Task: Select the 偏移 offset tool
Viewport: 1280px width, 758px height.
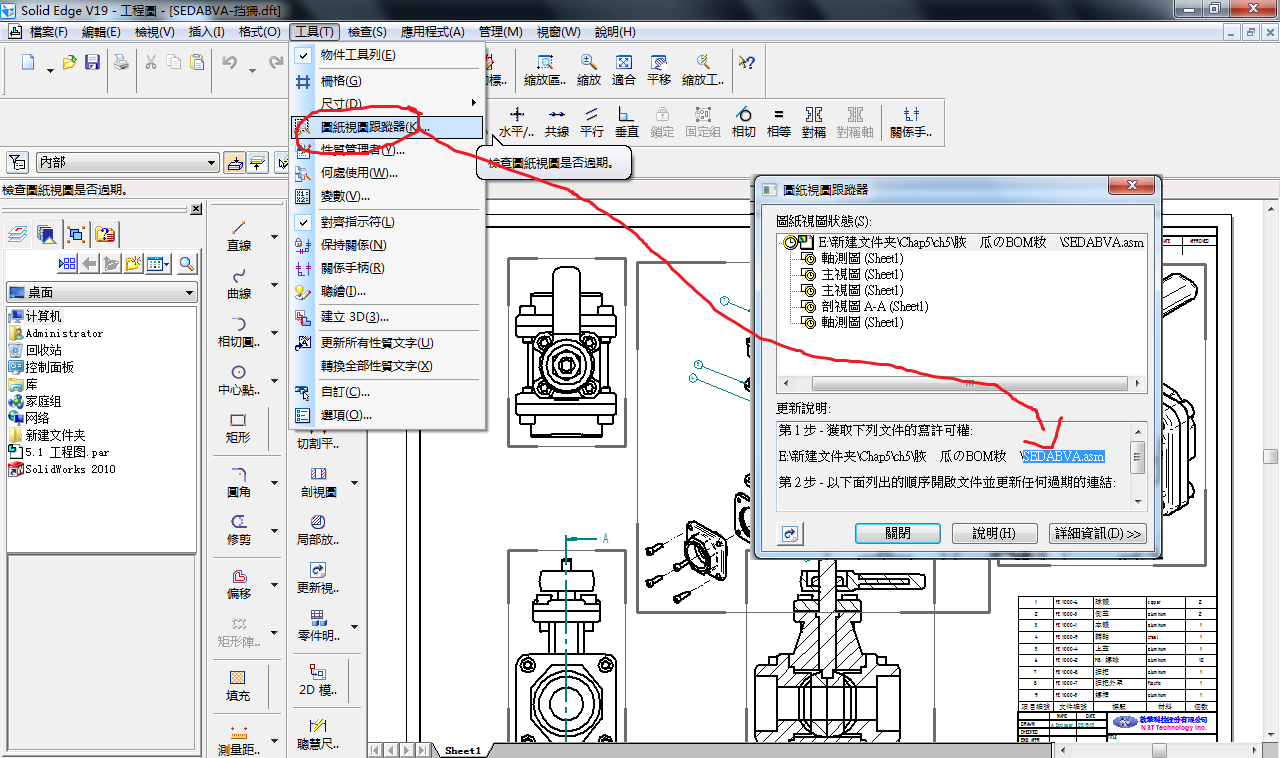Action: [239, 584]
